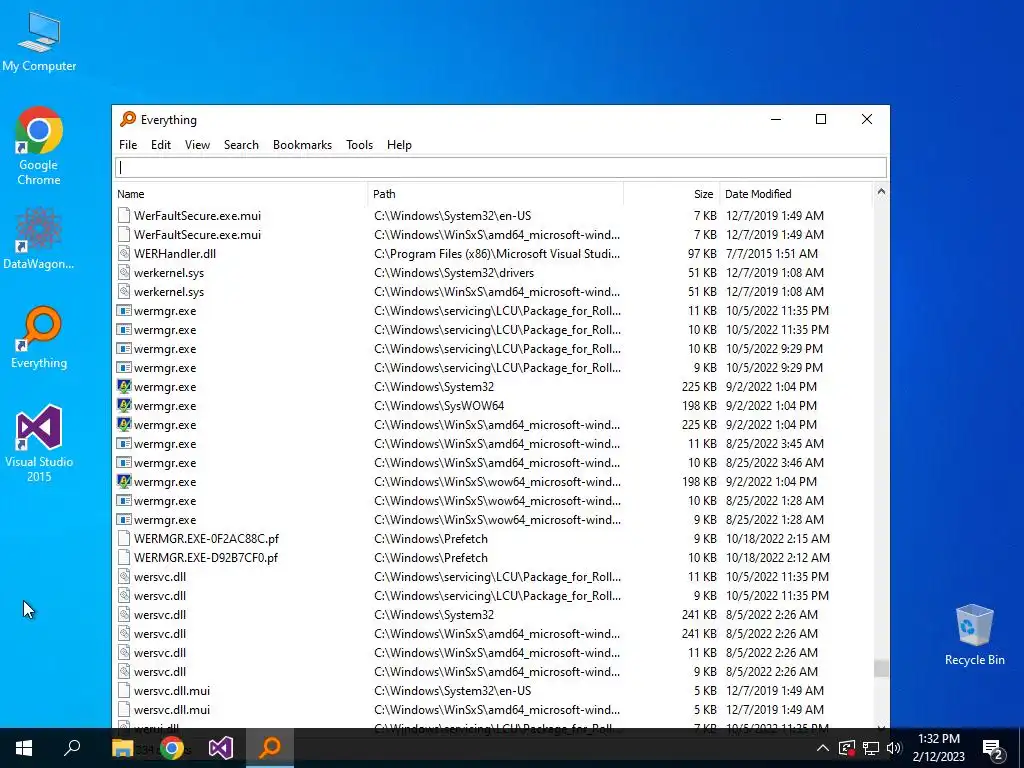Click the Everything taskbar button
The height and width of the screenshot is (768, 1024).
coord(270,748)
